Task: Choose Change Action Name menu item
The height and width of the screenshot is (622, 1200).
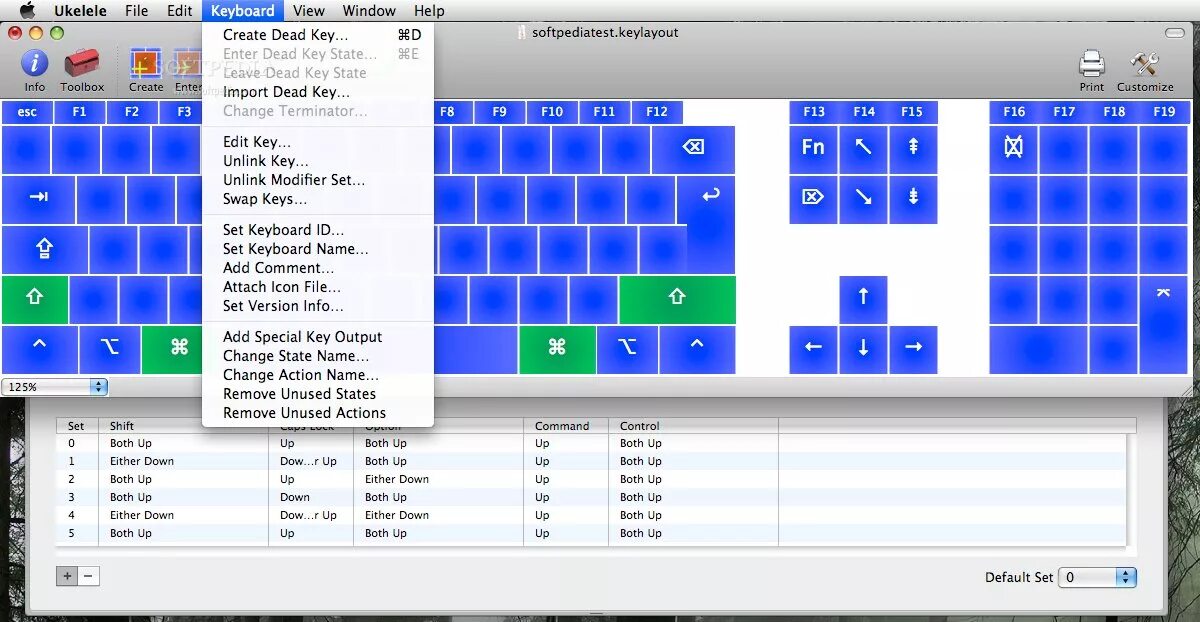Action: click(318, 375)
